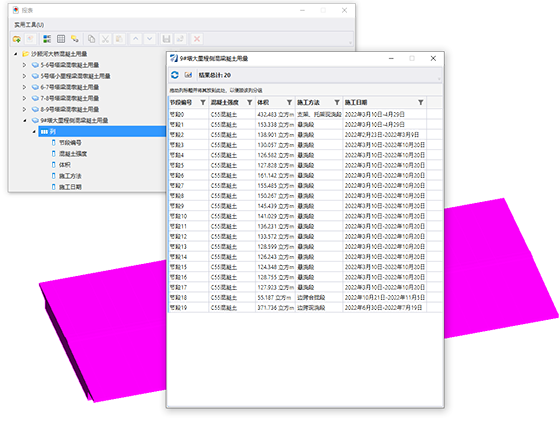Open filter for the 体积 column

289,103
